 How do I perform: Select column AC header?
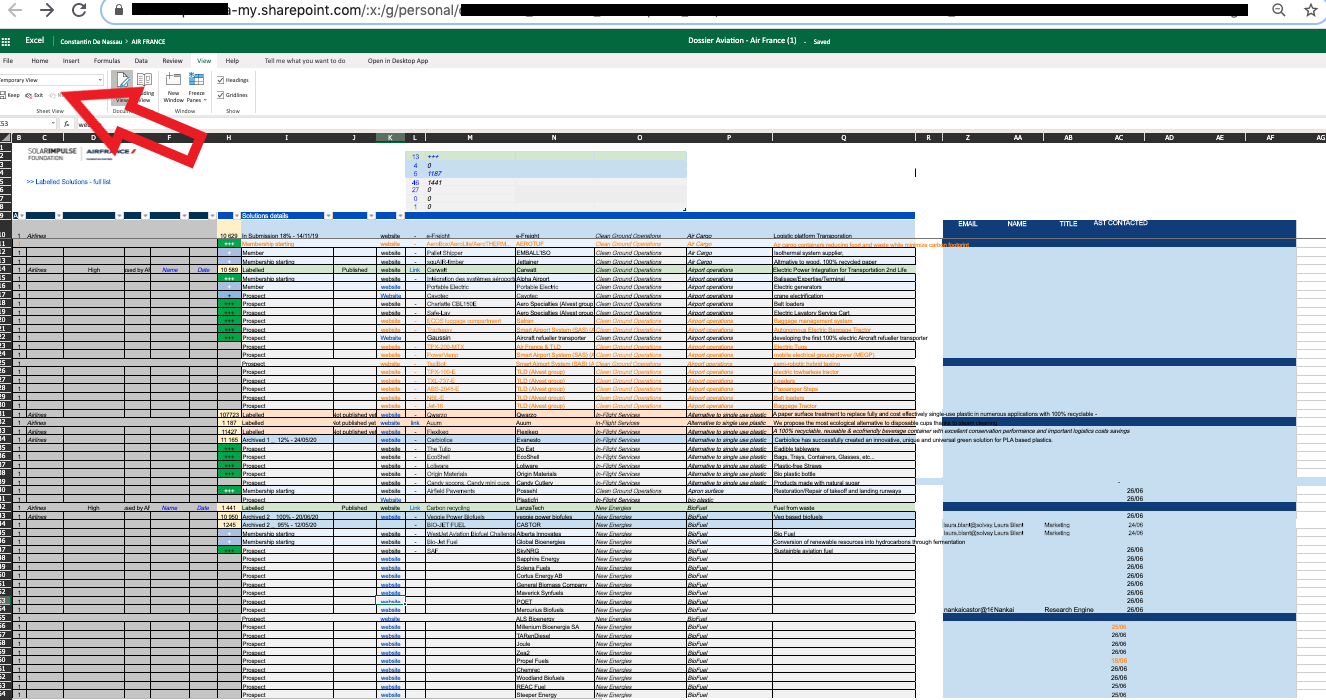point(1119,137)
